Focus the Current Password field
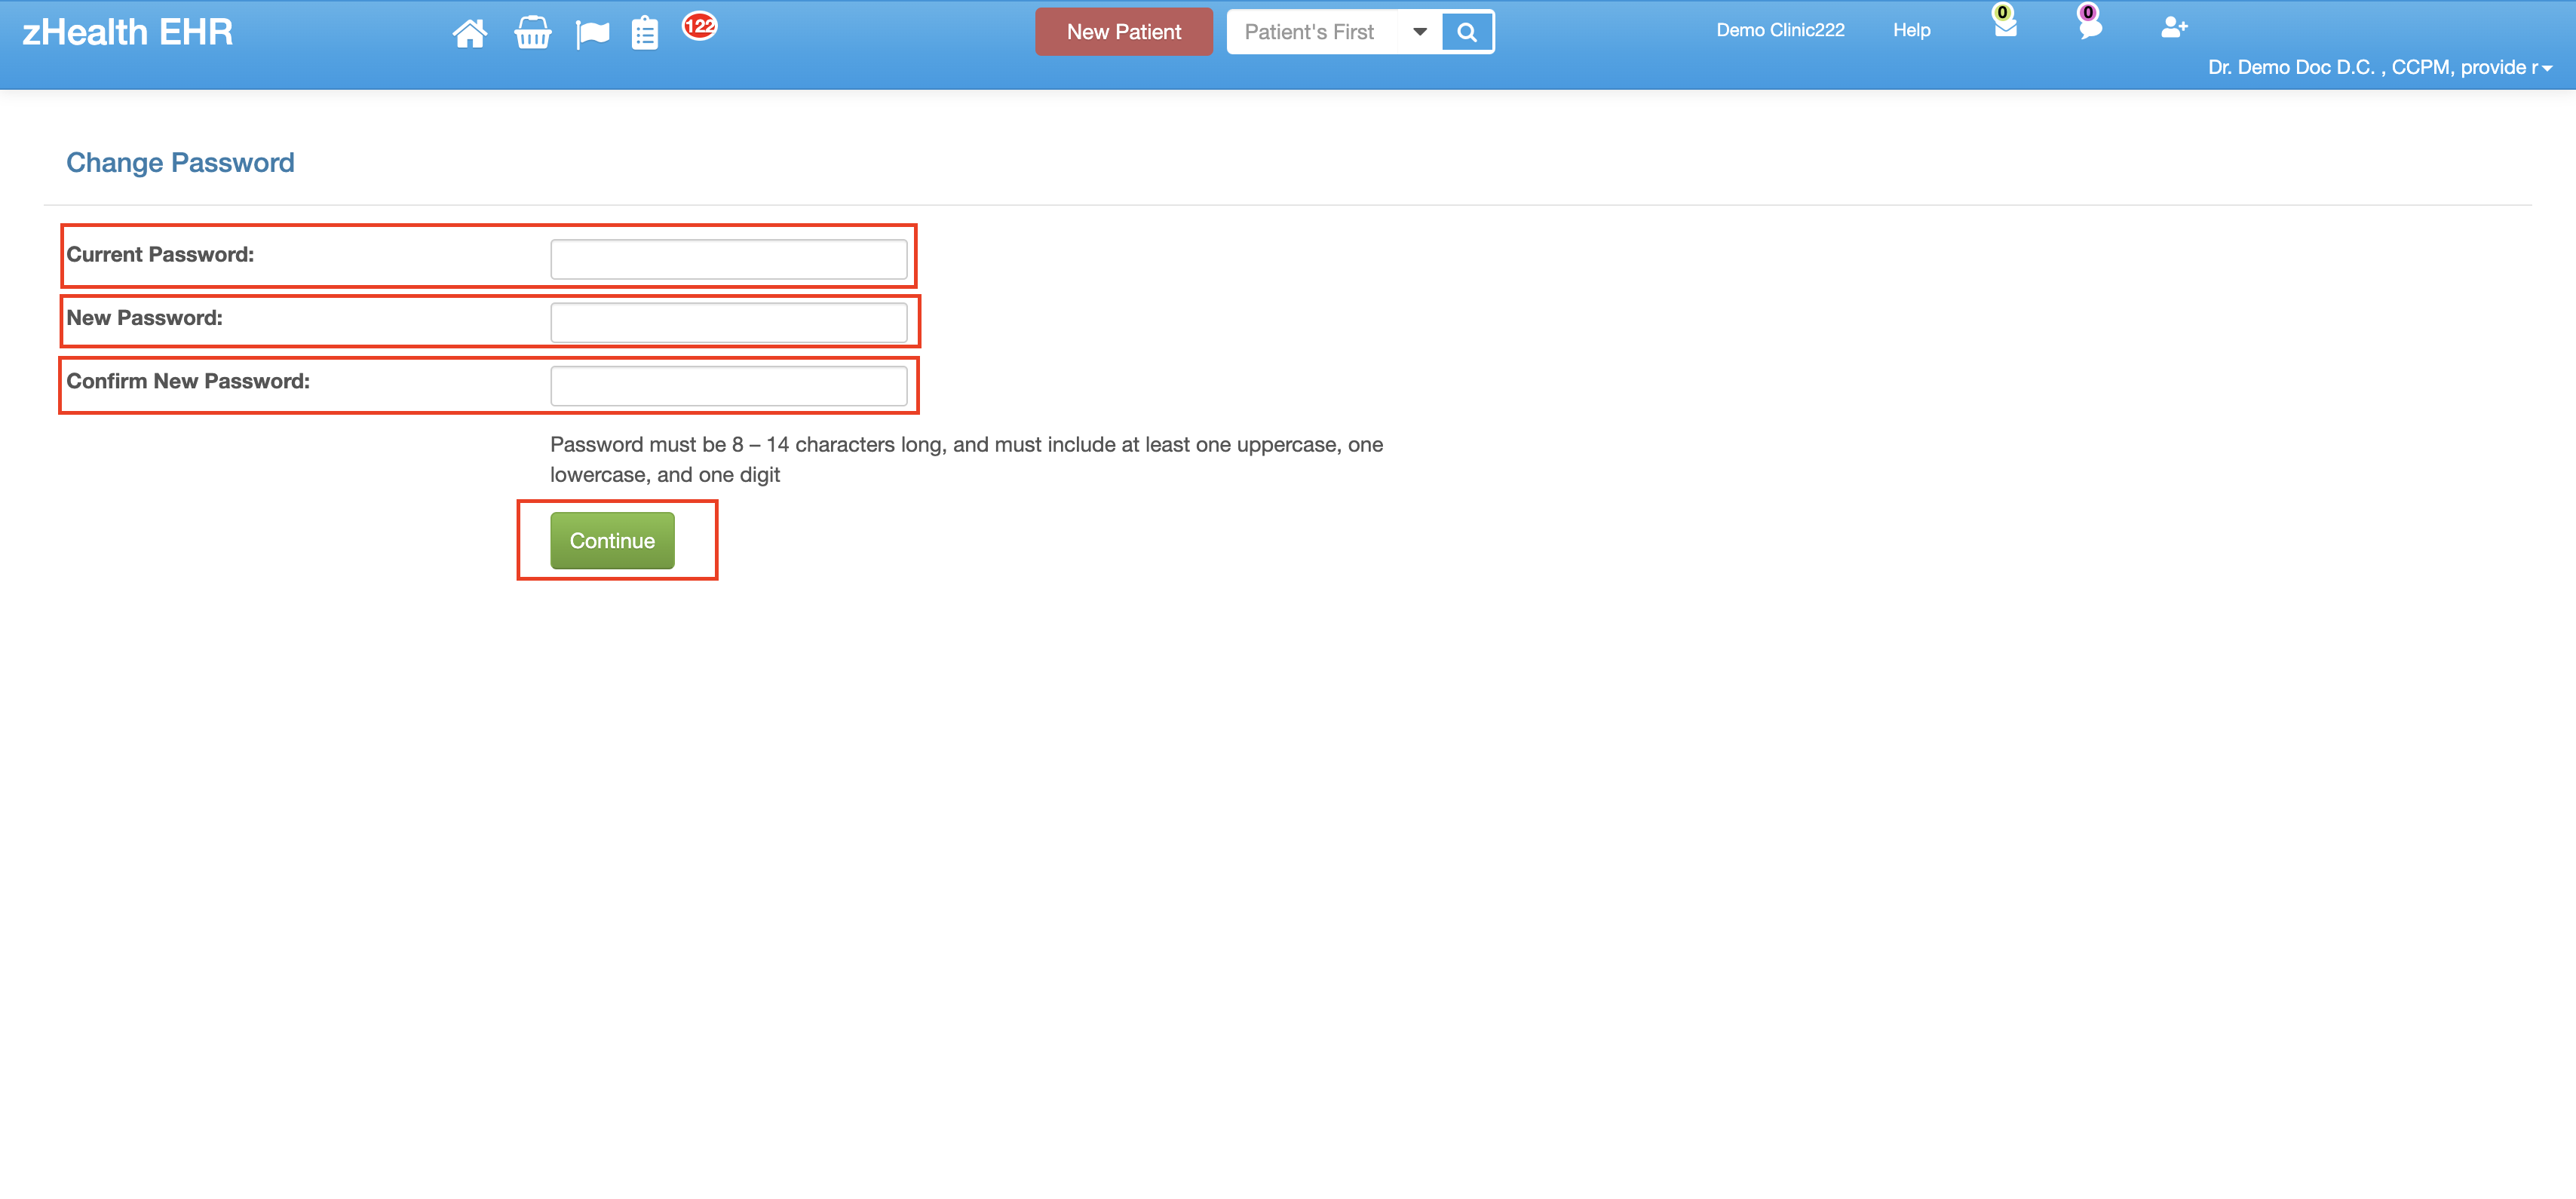This screenshot has width=2576, height=1199. [728, 259]
